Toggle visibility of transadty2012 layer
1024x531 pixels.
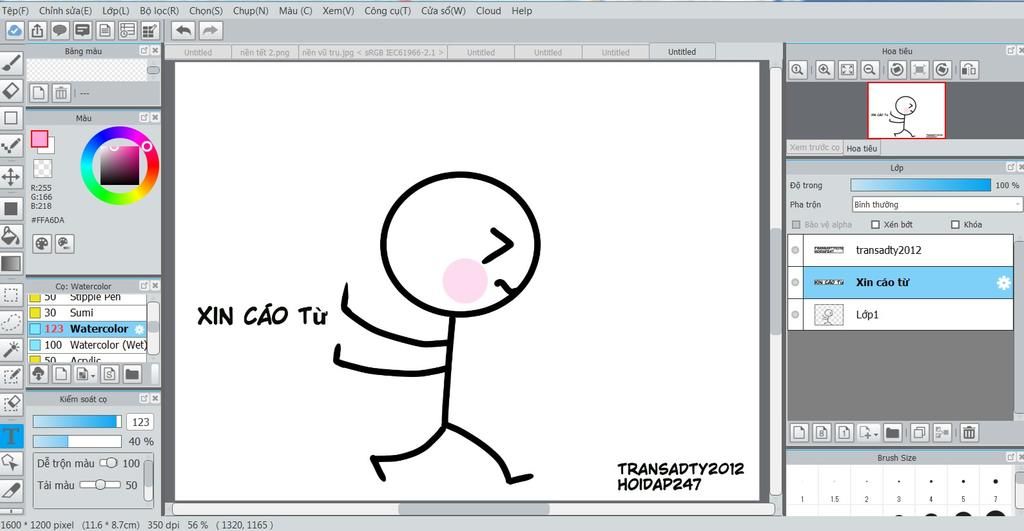pos(795,250)
